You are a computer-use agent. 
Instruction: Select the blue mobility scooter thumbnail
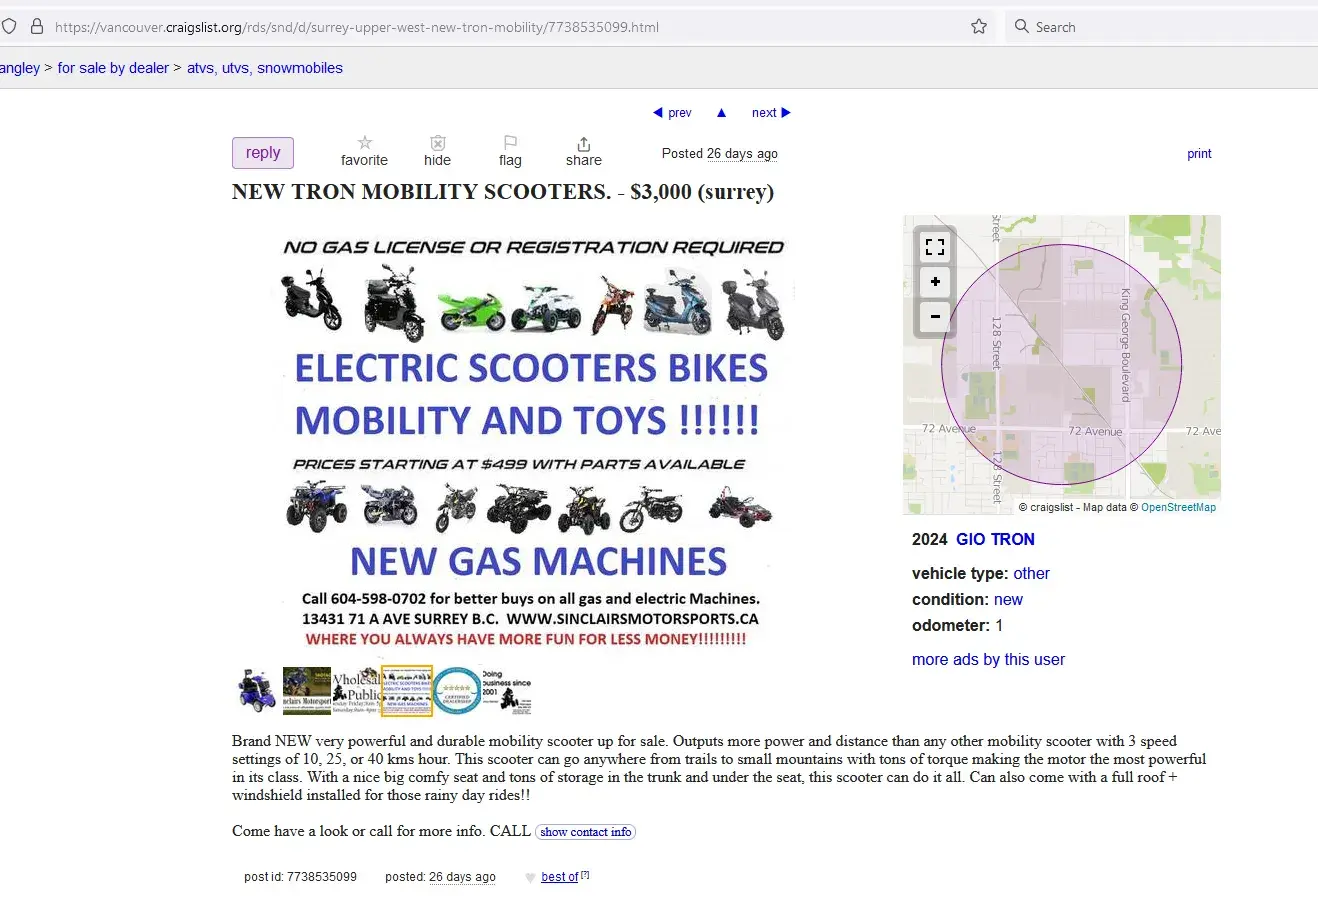[x=257, y=691]
